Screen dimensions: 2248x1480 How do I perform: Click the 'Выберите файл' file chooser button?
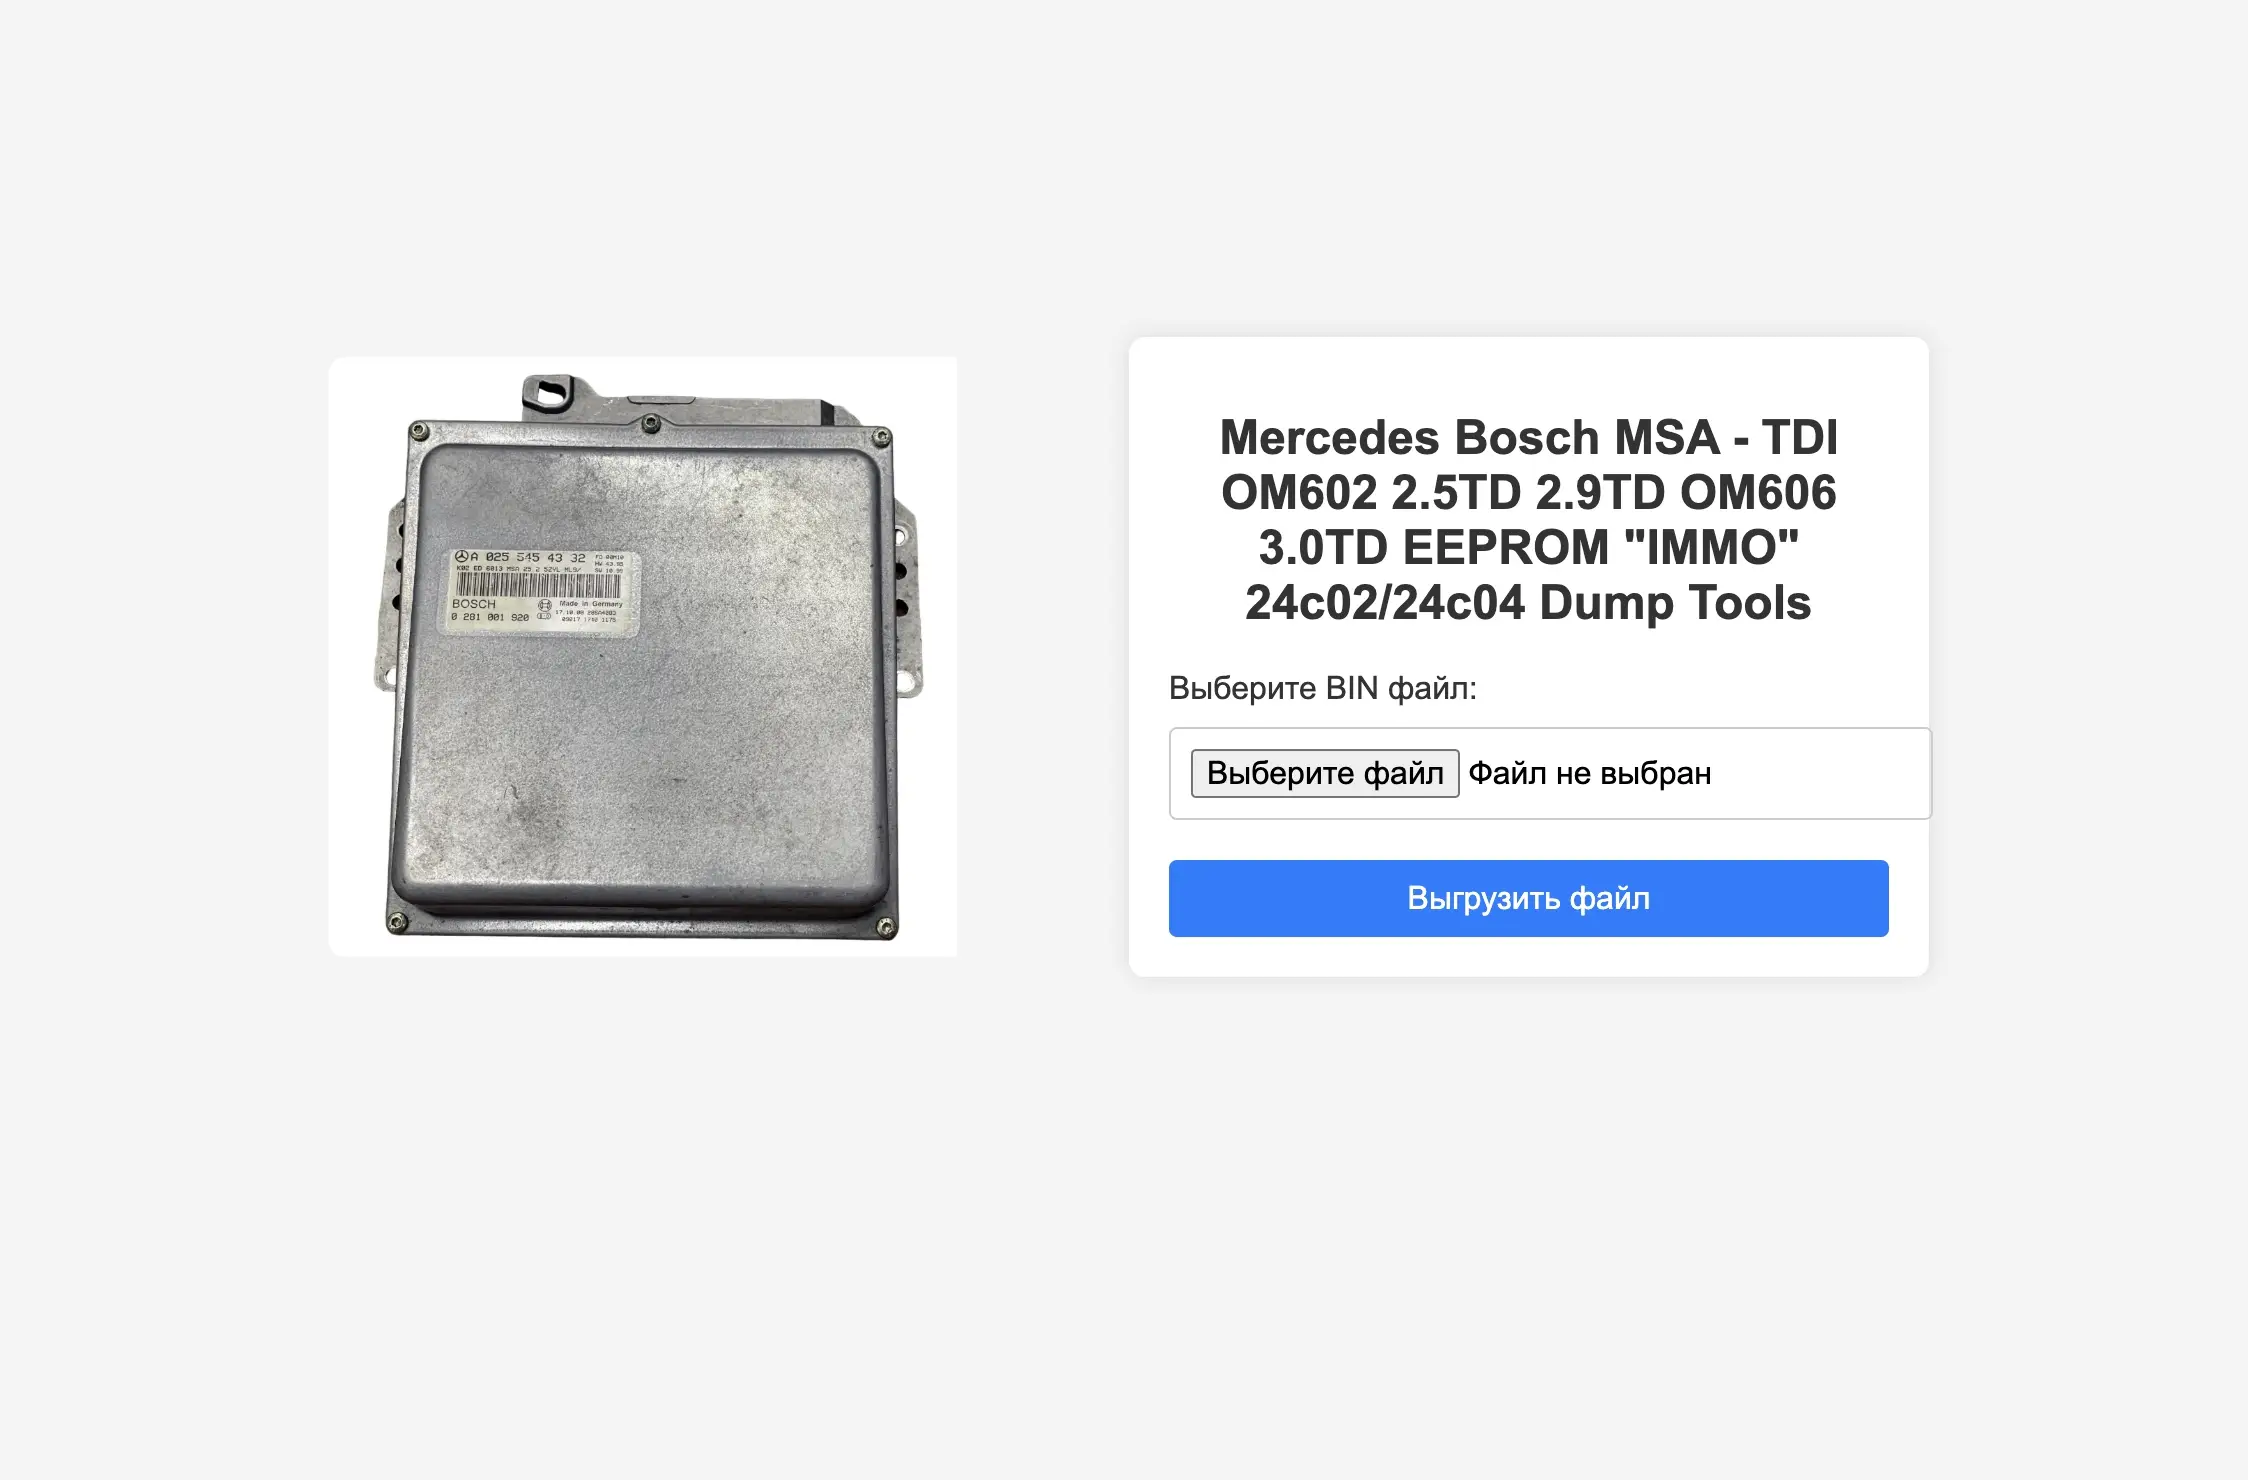point(1324,773)
